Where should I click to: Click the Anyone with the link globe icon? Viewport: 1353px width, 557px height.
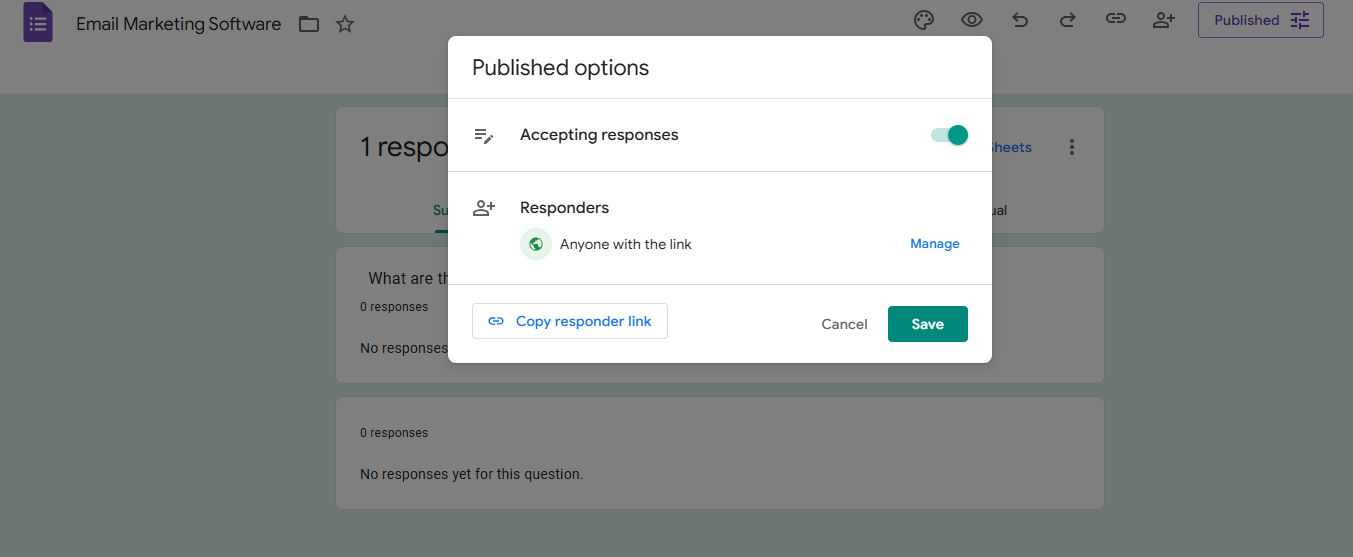536,244
